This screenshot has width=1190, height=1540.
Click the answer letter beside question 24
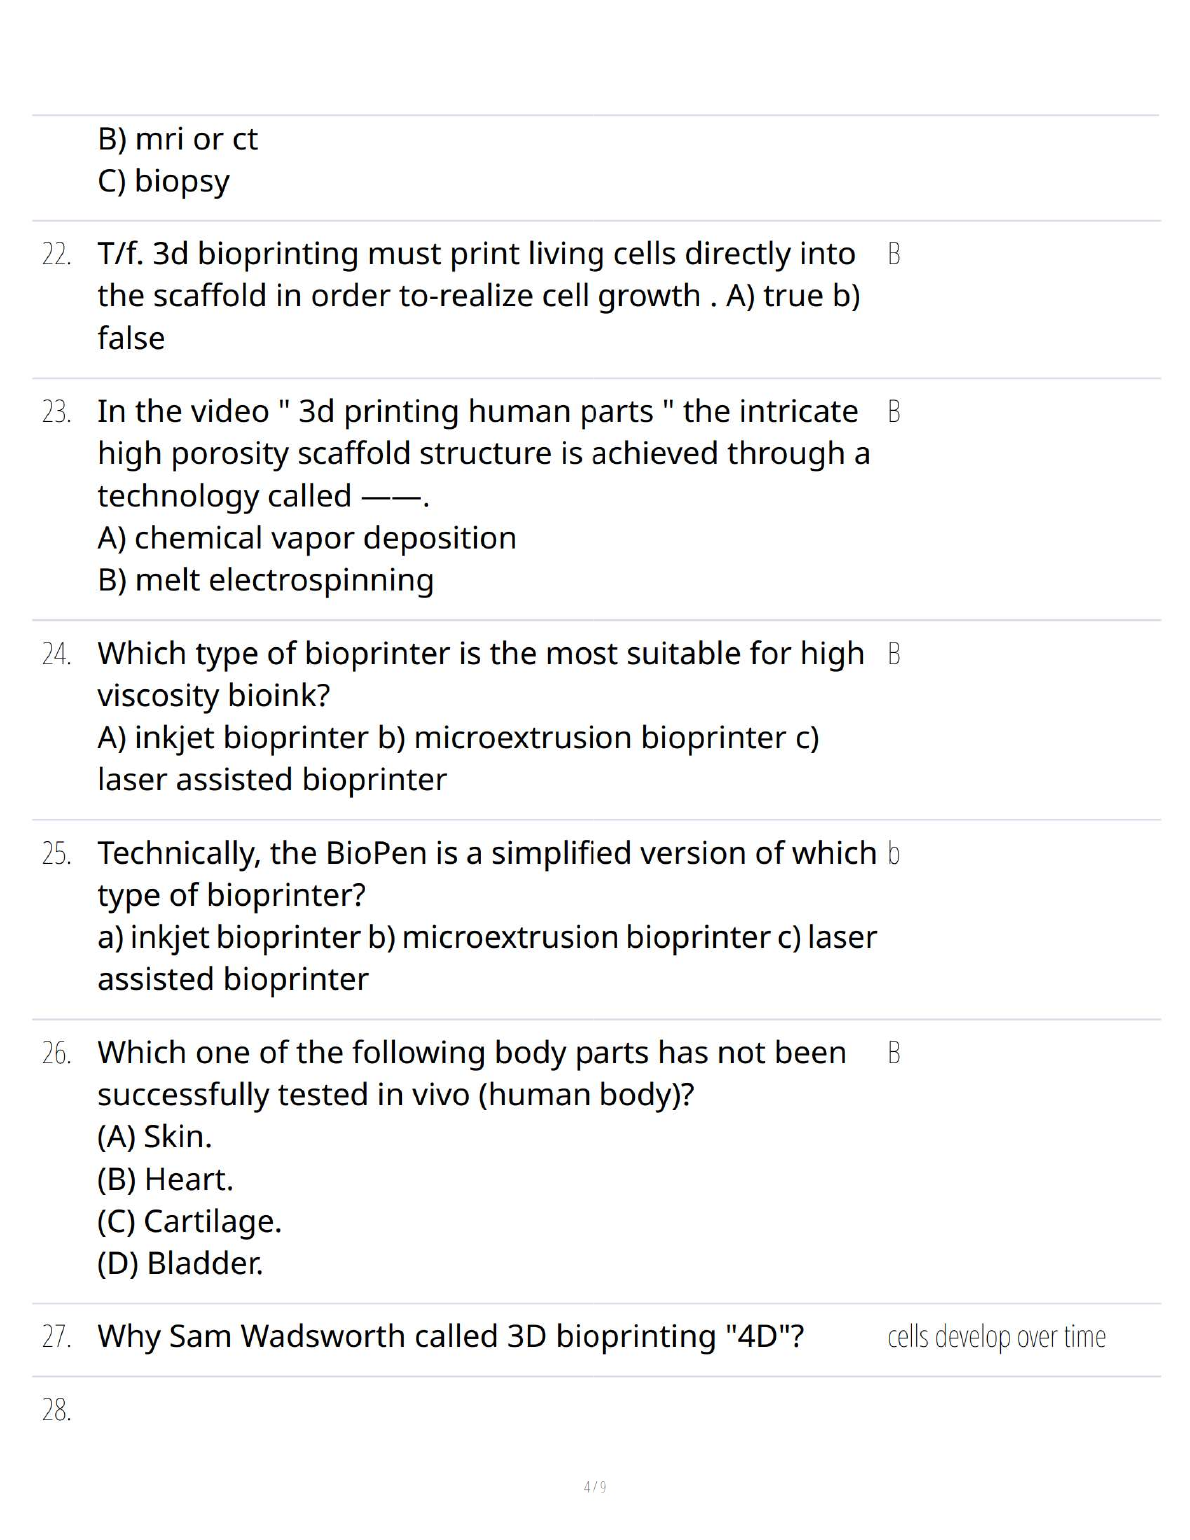pyautogui.click(x=893, y=654)
